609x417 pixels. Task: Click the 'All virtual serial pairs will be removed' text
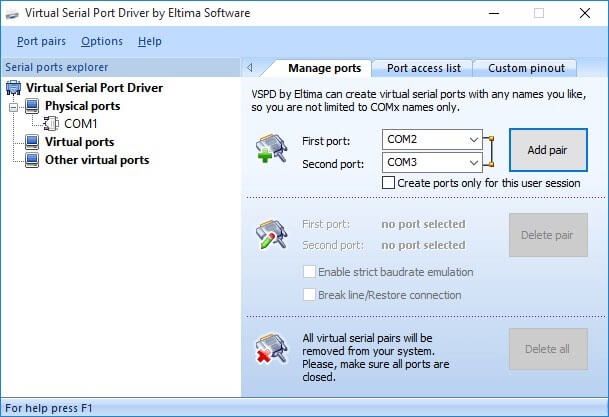(376, 358)
